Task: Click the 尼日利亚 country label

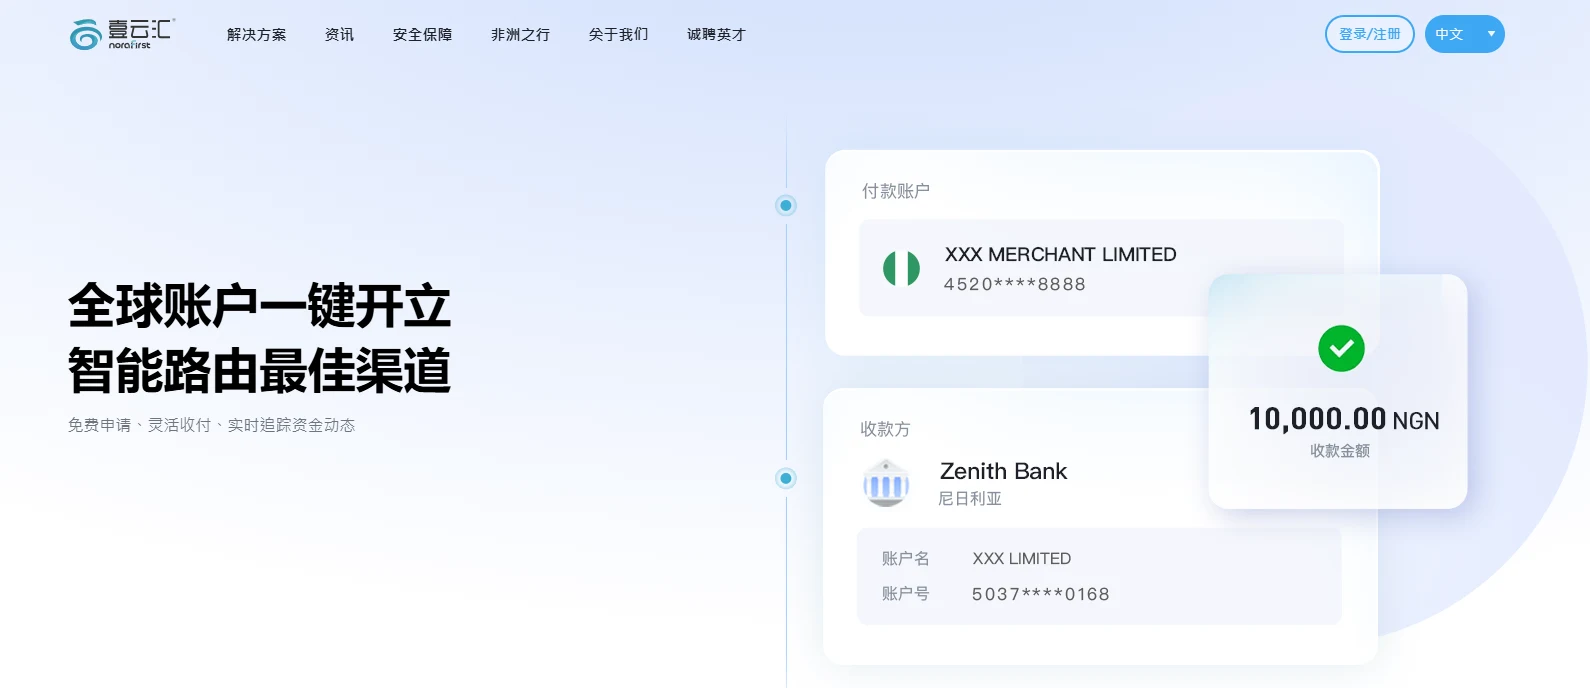Action: pyautogui.click(x=970, y=498)
